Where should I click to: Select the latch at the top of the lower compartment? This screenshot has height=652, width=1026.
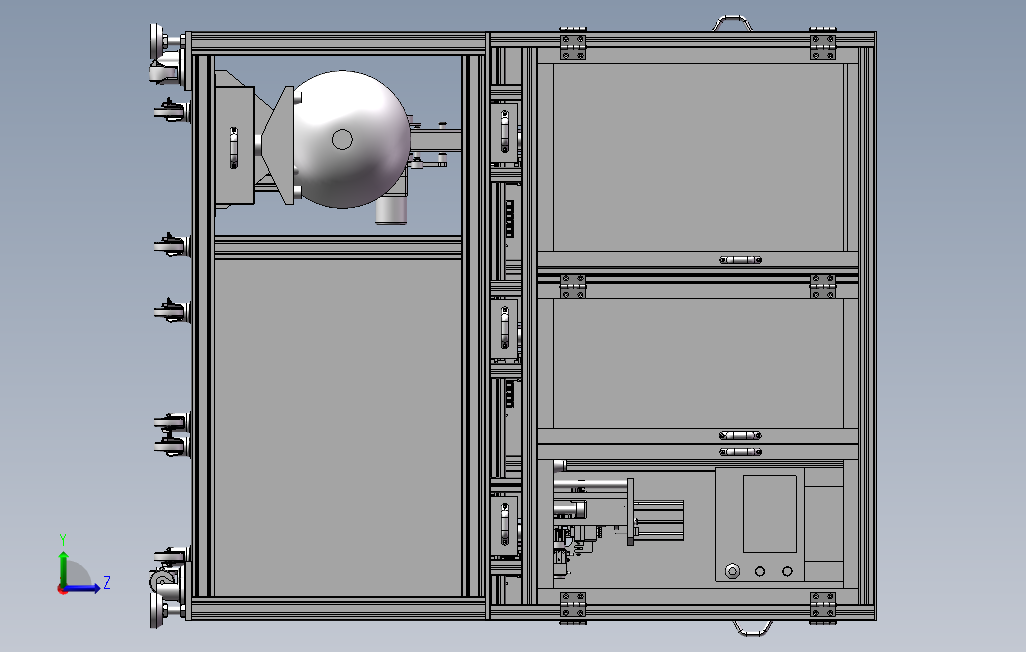(x=740, y=452)
